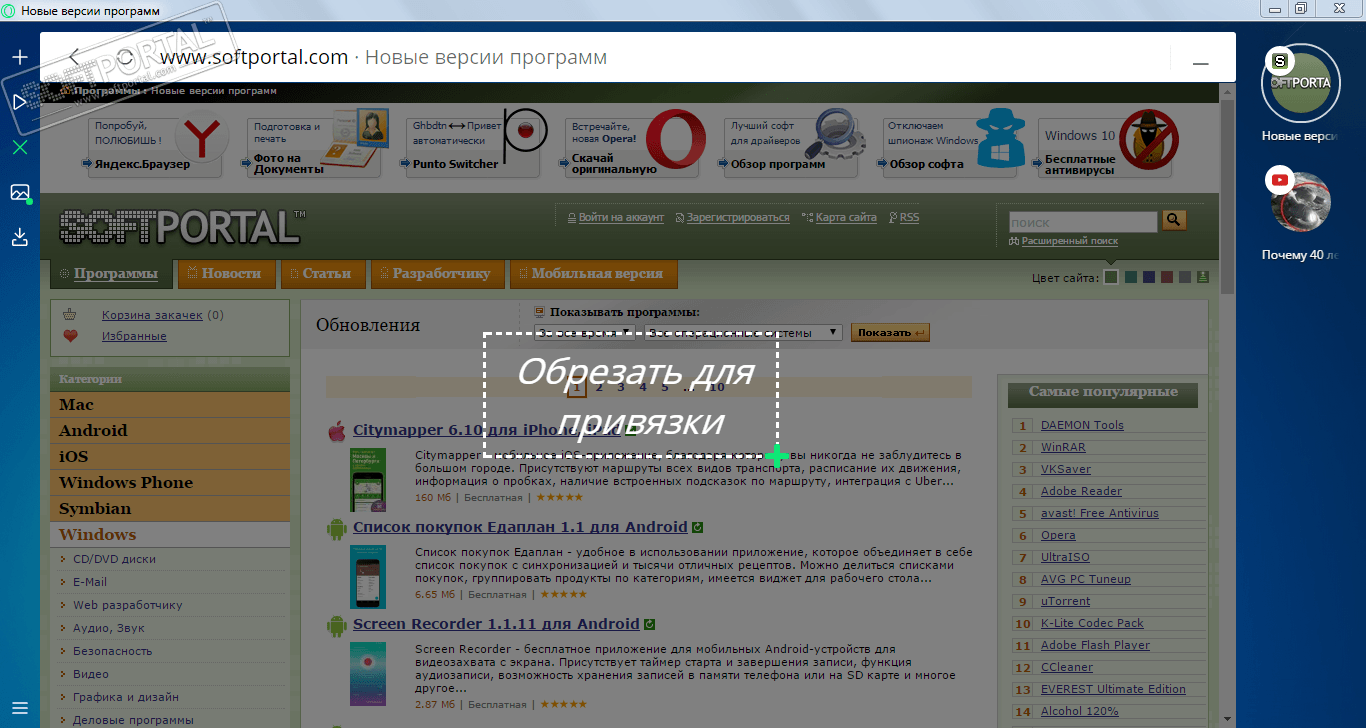Select the Программы navigation tab
Viewport: 1366px width, 728px height.
[110, 274]
